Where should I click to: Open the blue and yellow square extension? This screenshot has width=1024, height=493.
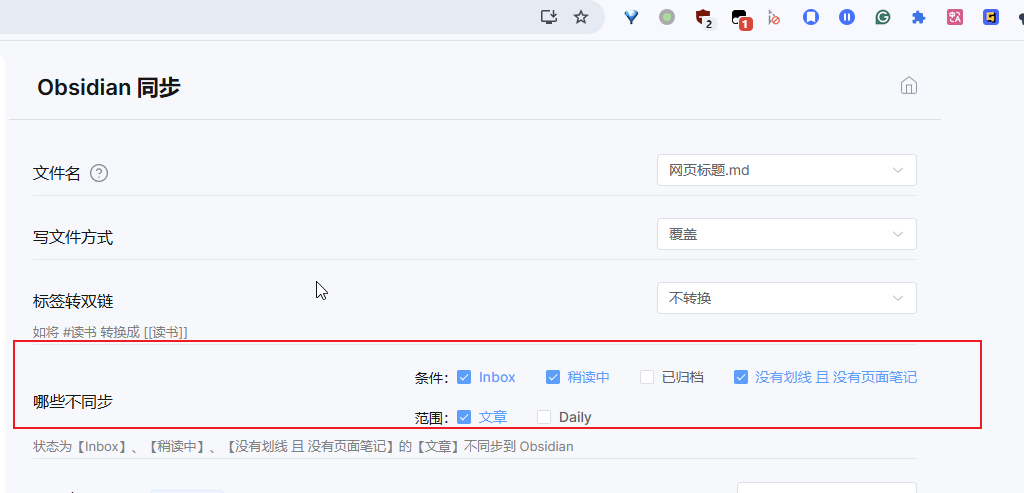(x=991, y=18)
